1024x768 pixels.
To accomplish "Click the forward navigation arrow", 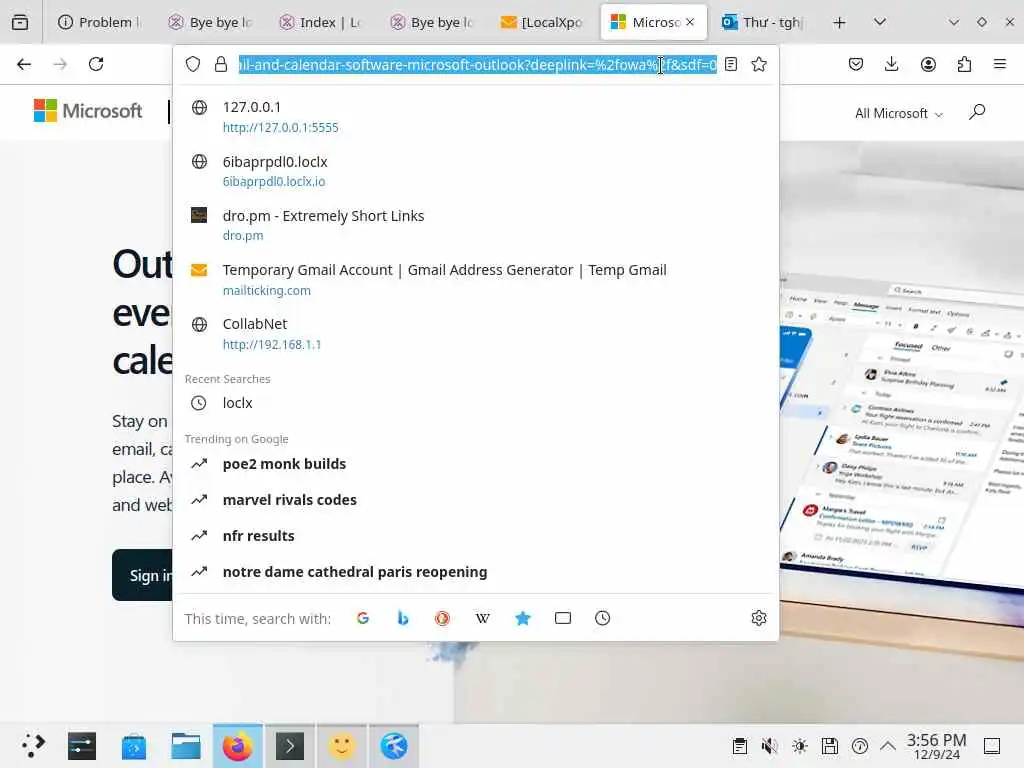I will (60, 64).
